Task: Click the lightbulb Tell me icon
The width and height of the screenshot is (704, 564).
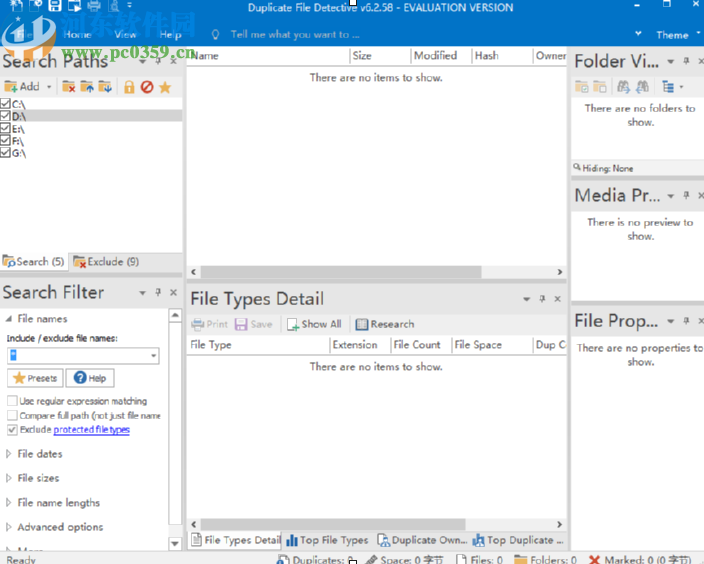Action: pos(216,35)
